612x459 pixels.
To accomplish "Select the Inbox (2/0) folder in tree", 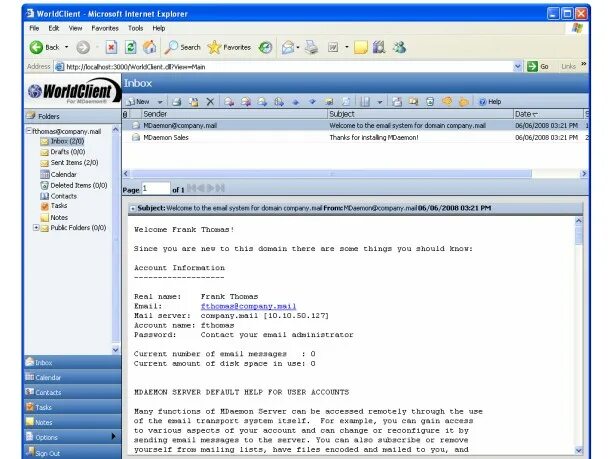I will pyautogui.click(x=62, y=141).
